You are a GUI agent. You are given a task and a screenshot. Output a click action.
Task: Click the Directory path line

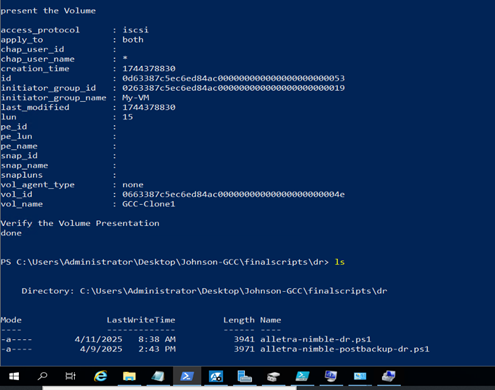[204, 291]
